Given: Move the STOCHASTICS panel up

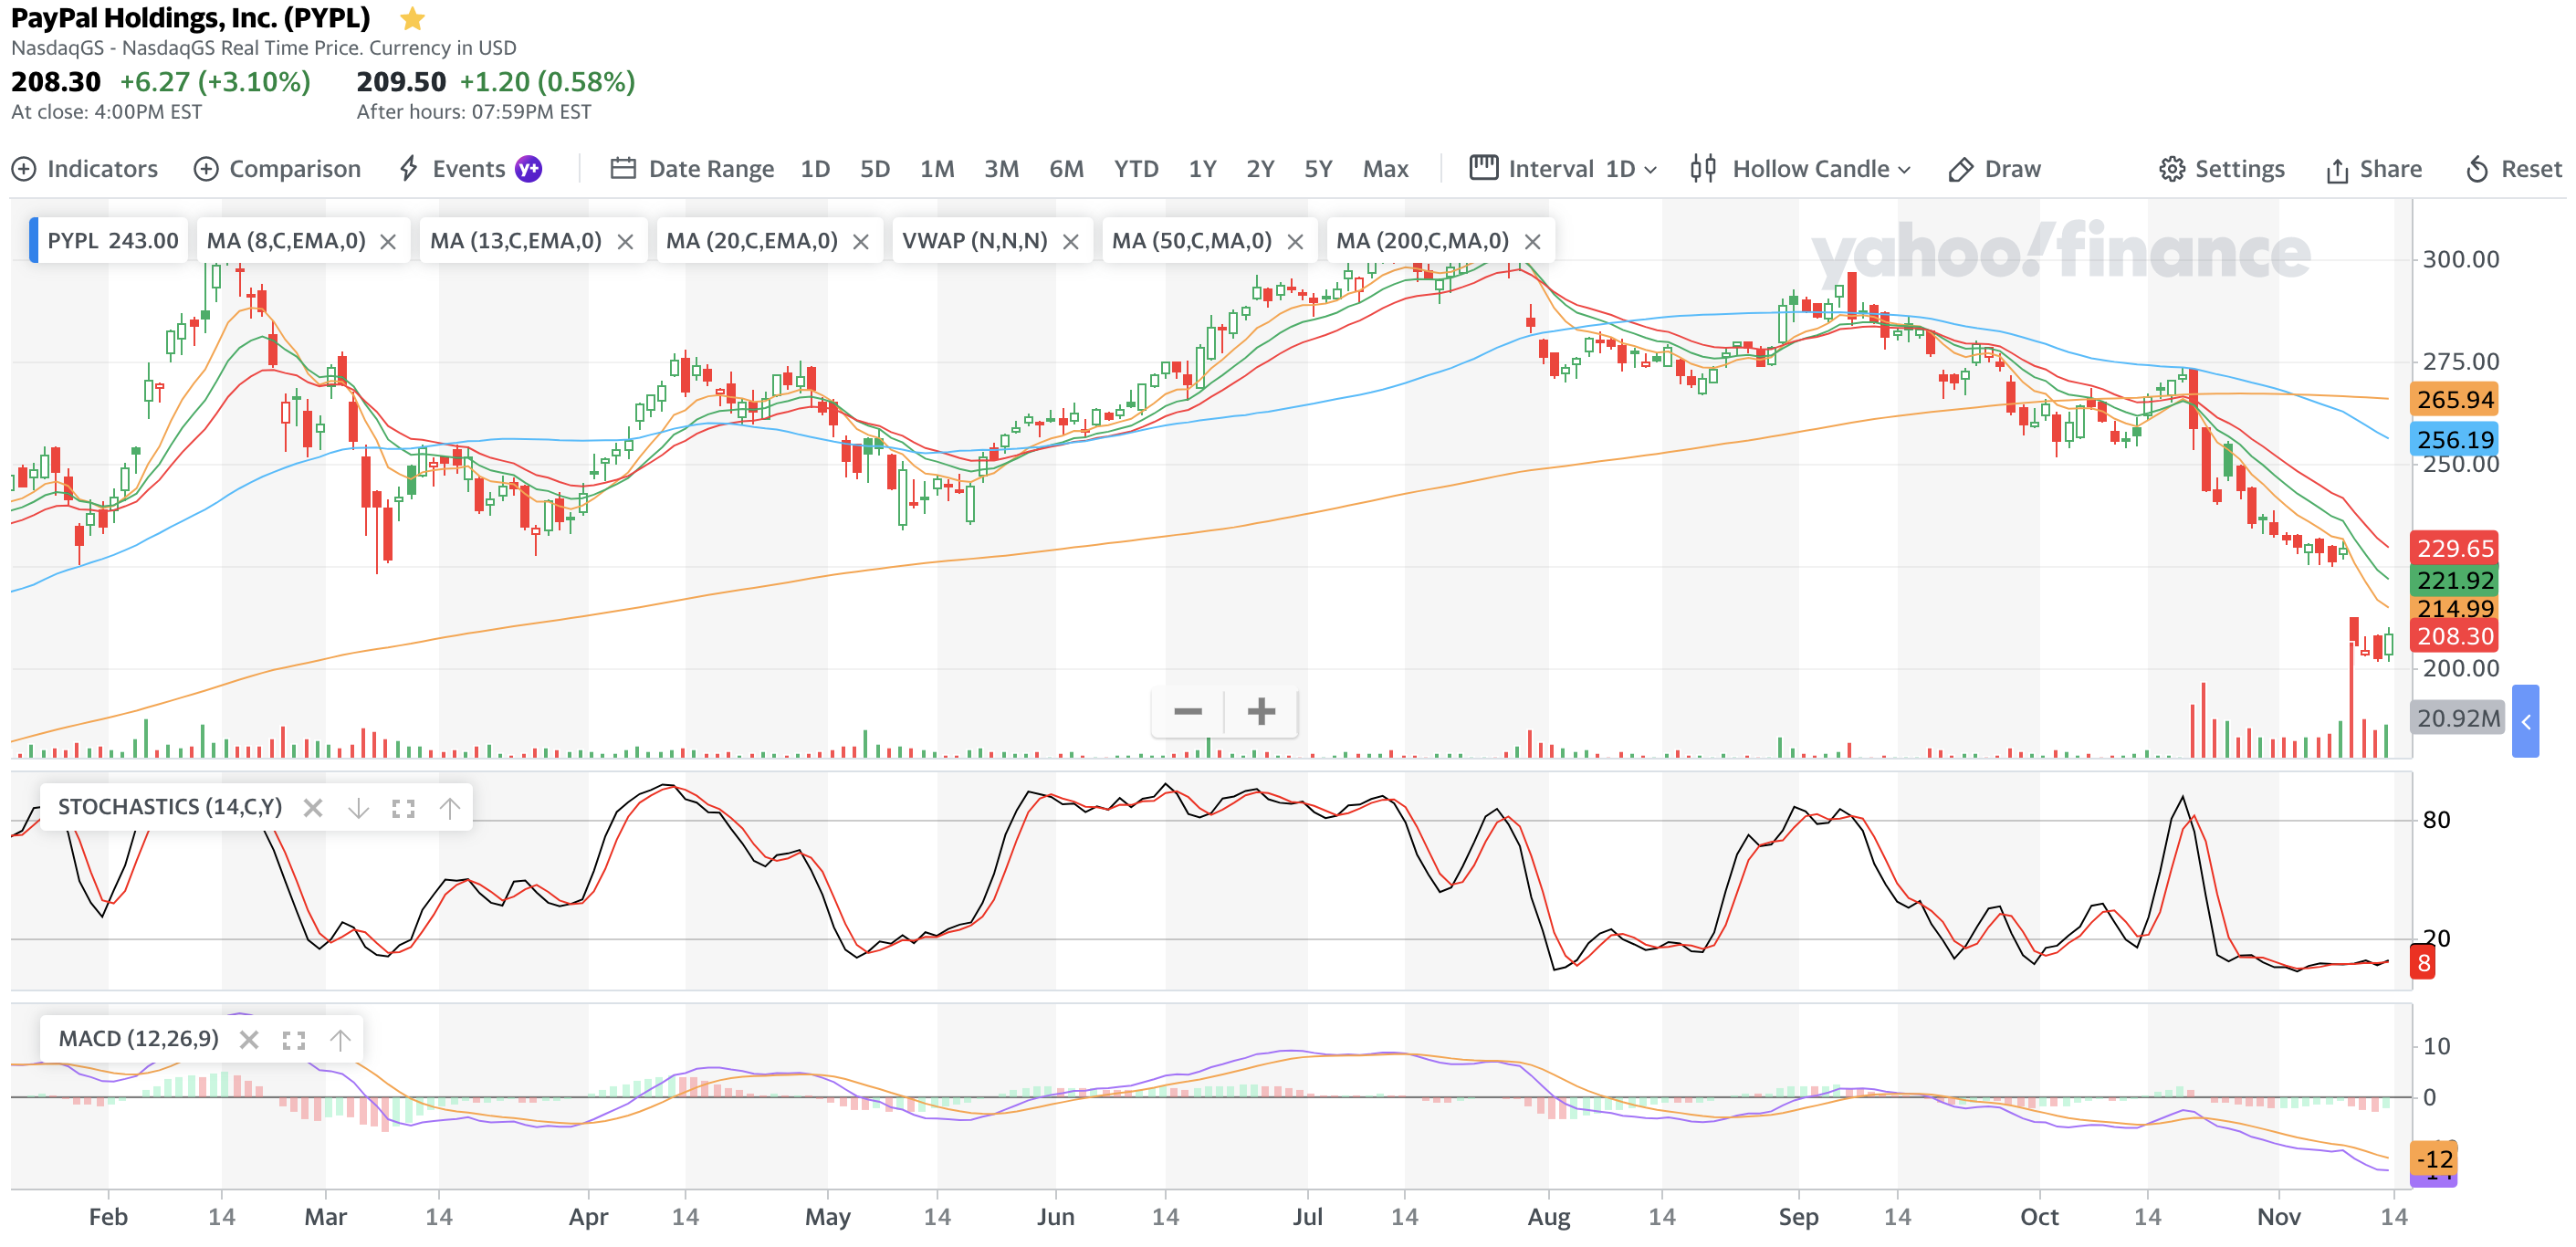Looking at the screenshot, I should click(x=450, y=808).
